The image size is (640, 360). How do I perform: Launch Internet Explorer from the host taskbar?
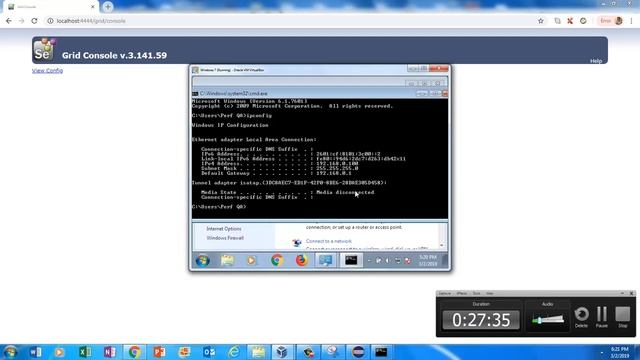click(233, 352)
